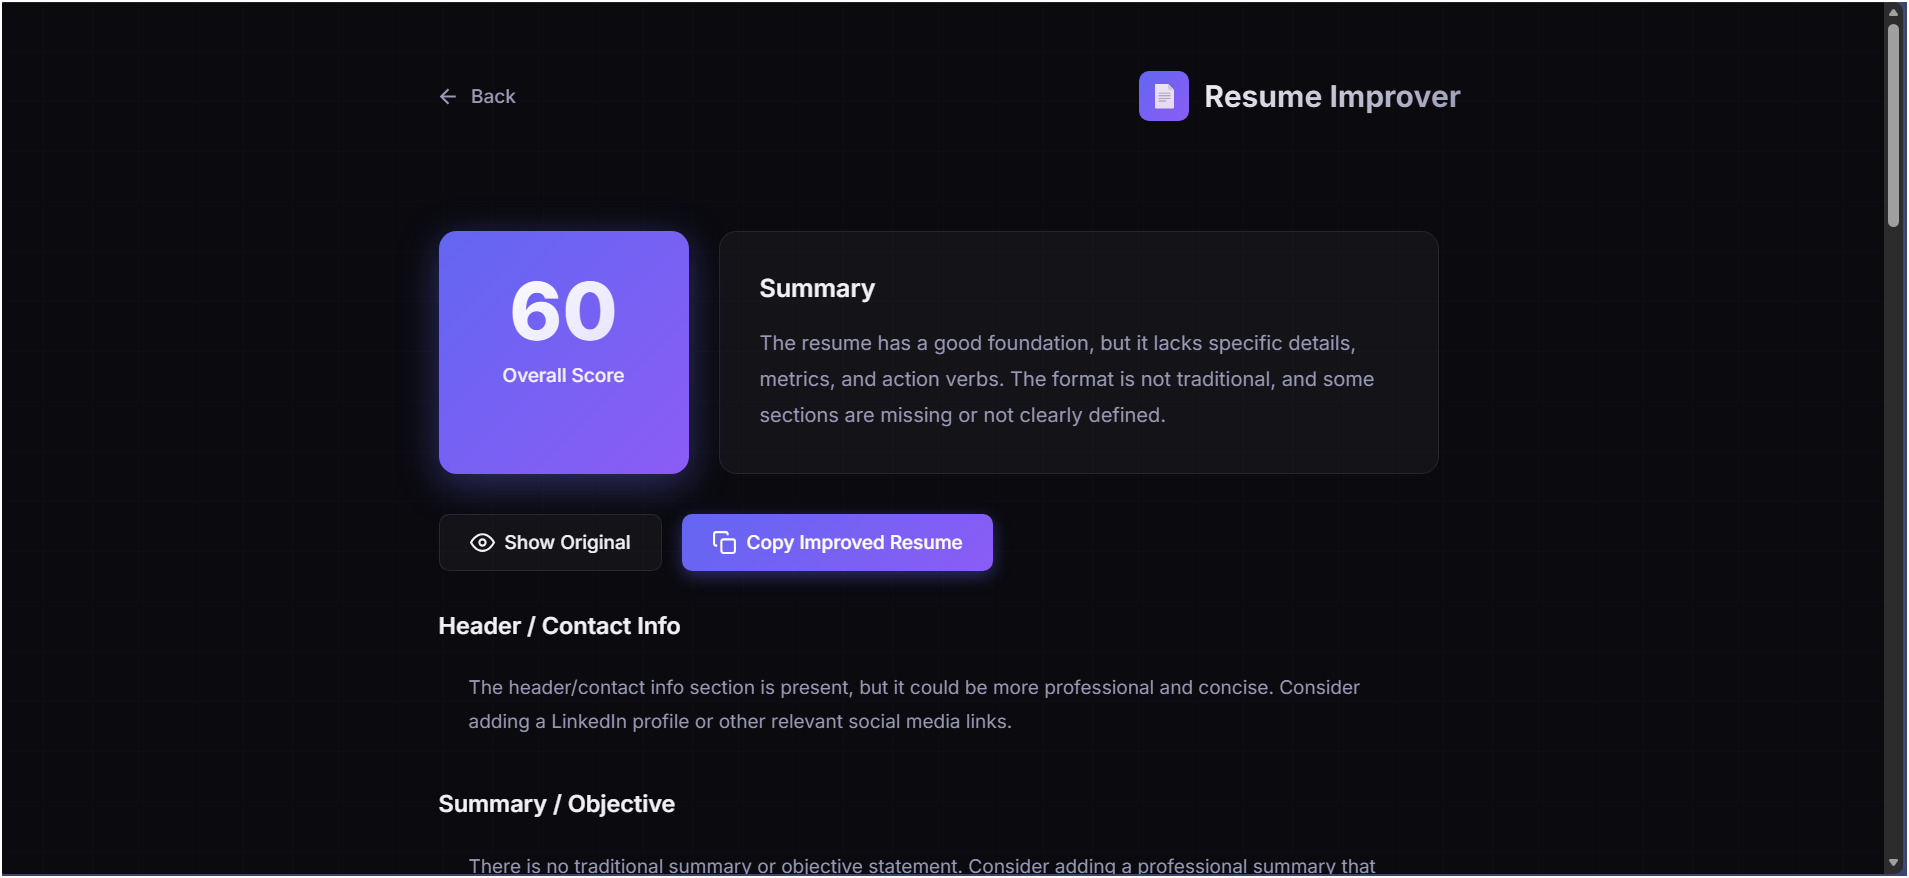Click the vertical scrollbar thumb
This screenshot has height=878, width=1909.
pos(1893,125)
